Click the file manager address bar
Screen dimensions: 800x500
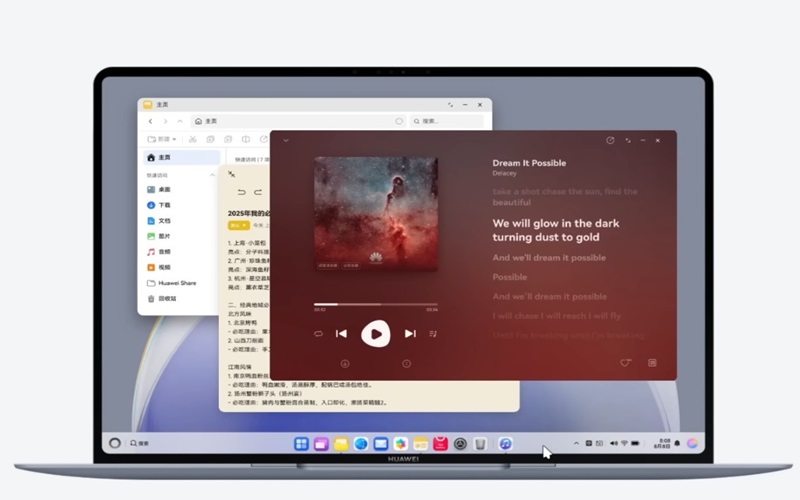pos(298,121)
